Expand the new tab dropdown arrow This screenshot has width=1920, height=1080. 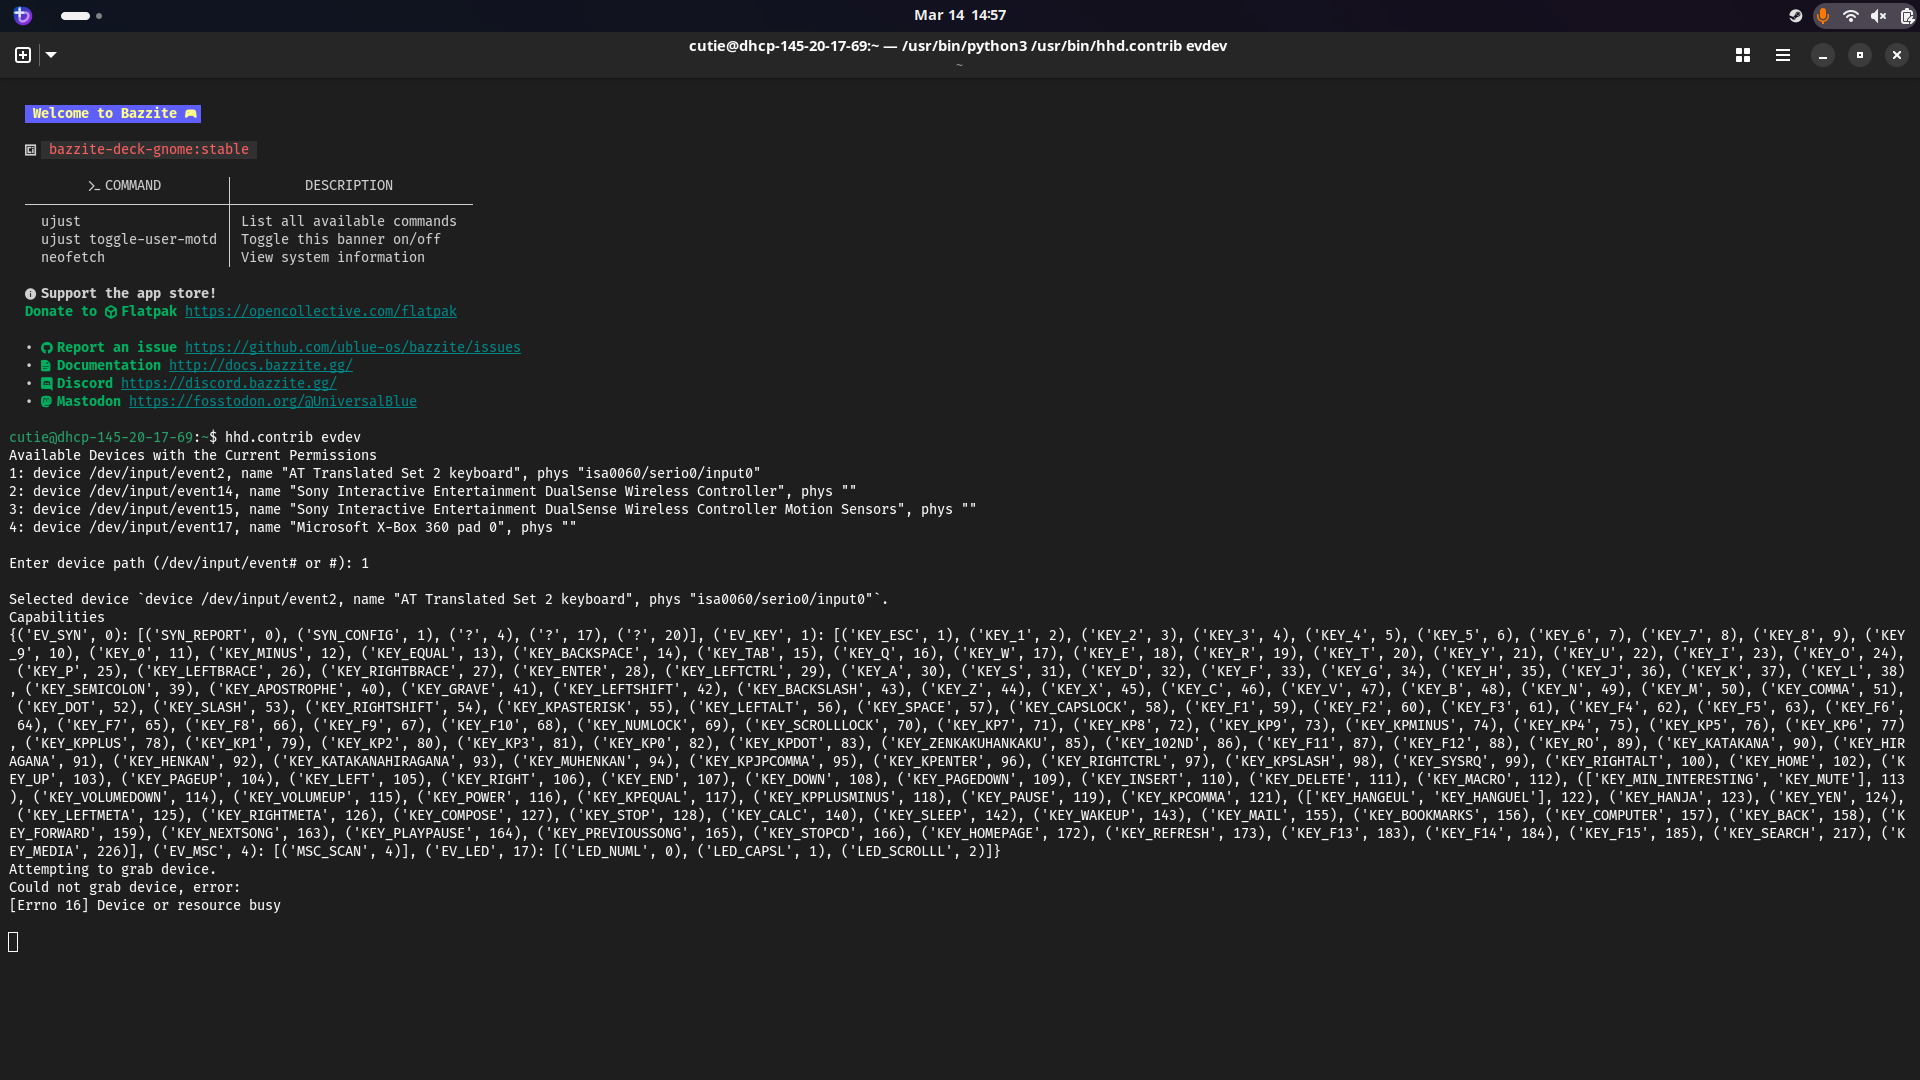(x=51, y=55)
